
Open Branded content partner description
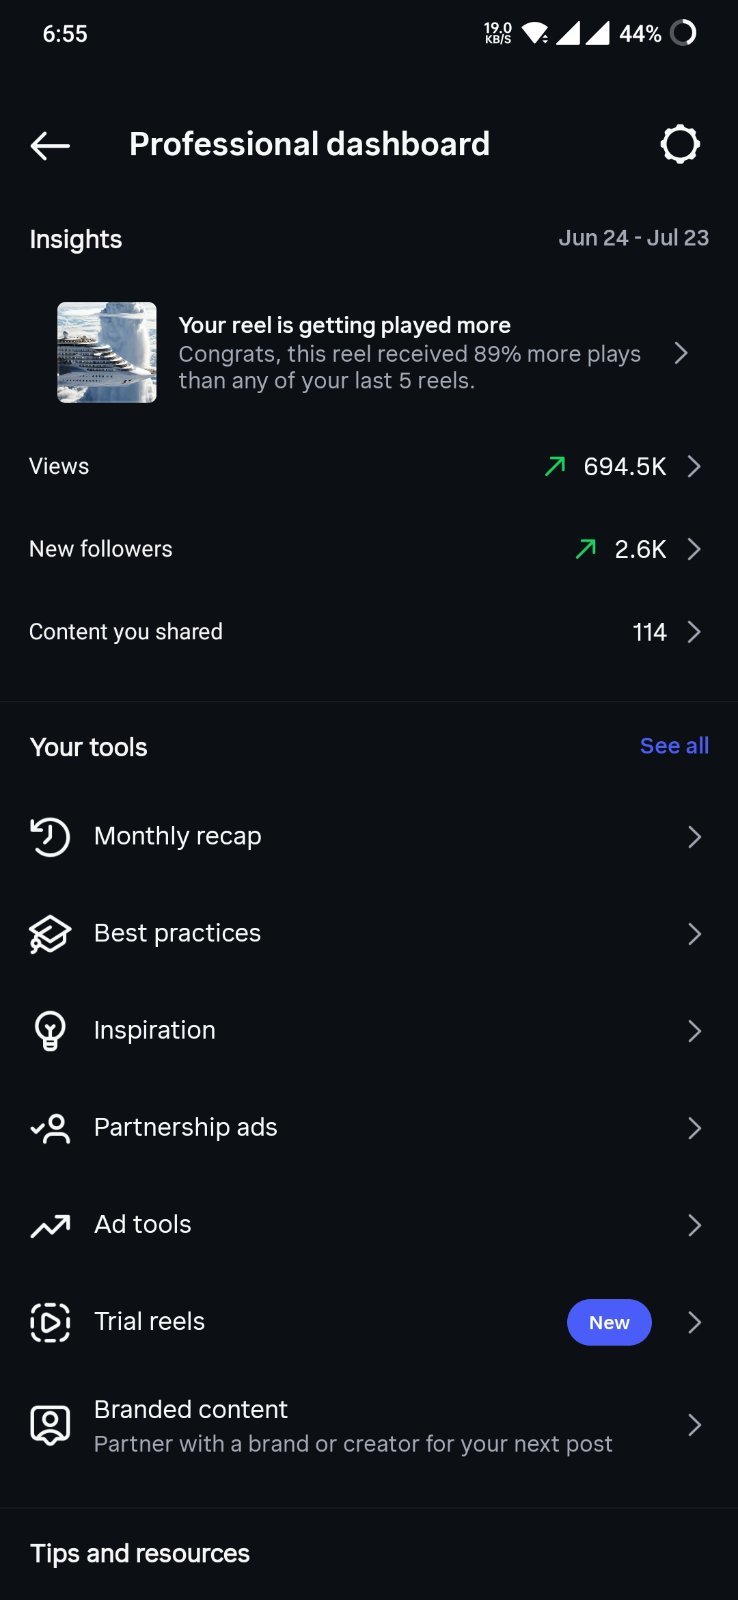(353, 1444)
